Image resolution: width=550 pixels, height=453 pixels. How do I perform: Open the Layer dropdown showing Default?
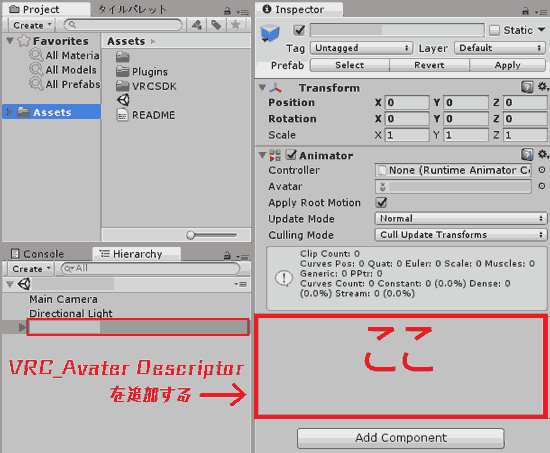[500, 48]
